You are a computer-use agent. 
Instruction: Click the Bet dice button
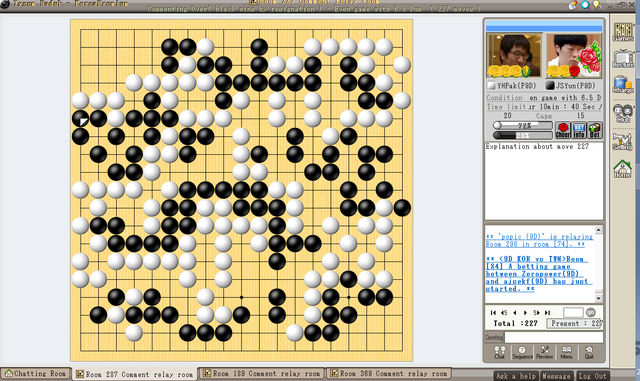(595, 130)
